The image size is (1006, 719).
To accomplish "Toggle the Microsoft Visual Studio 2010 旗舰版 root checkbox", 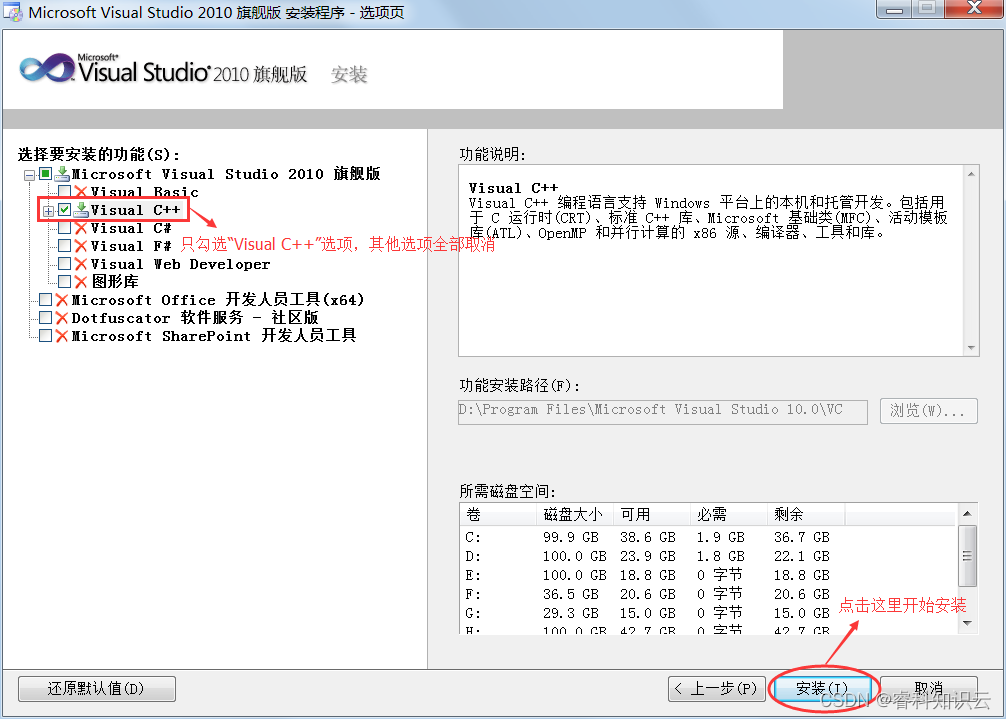I will [46, 174].
